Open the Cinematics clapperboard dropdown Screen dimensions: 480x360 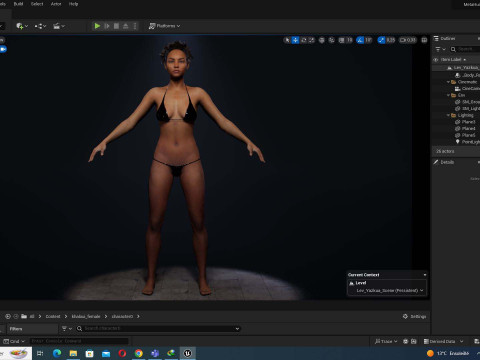59,26
